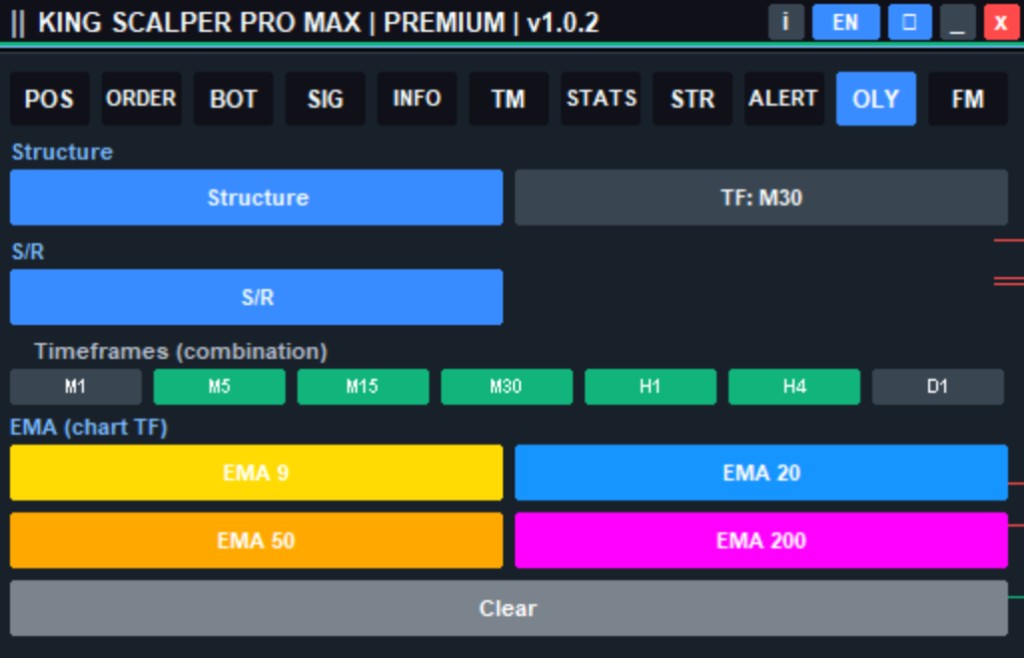Toggle the M30 timeframe button
Screen dimensions: 1024x658
pyautogui.click(x=507, y=386)
